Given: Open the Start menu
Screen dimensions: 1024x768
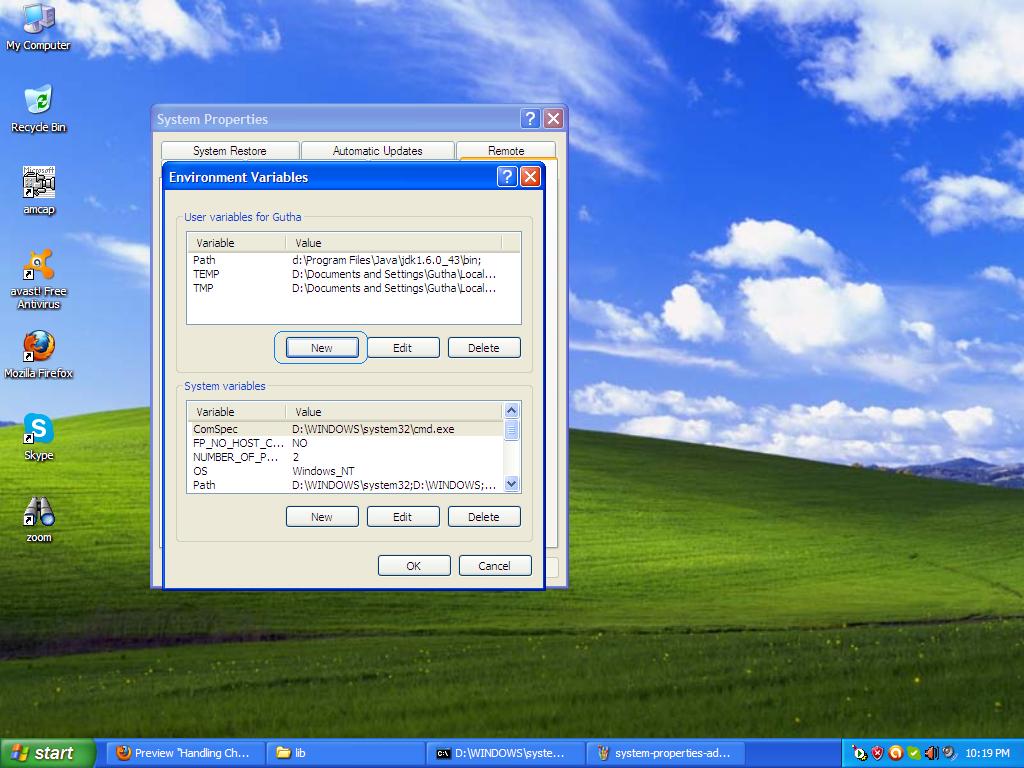Looking at the screenshot, I should tap(47, 752).
